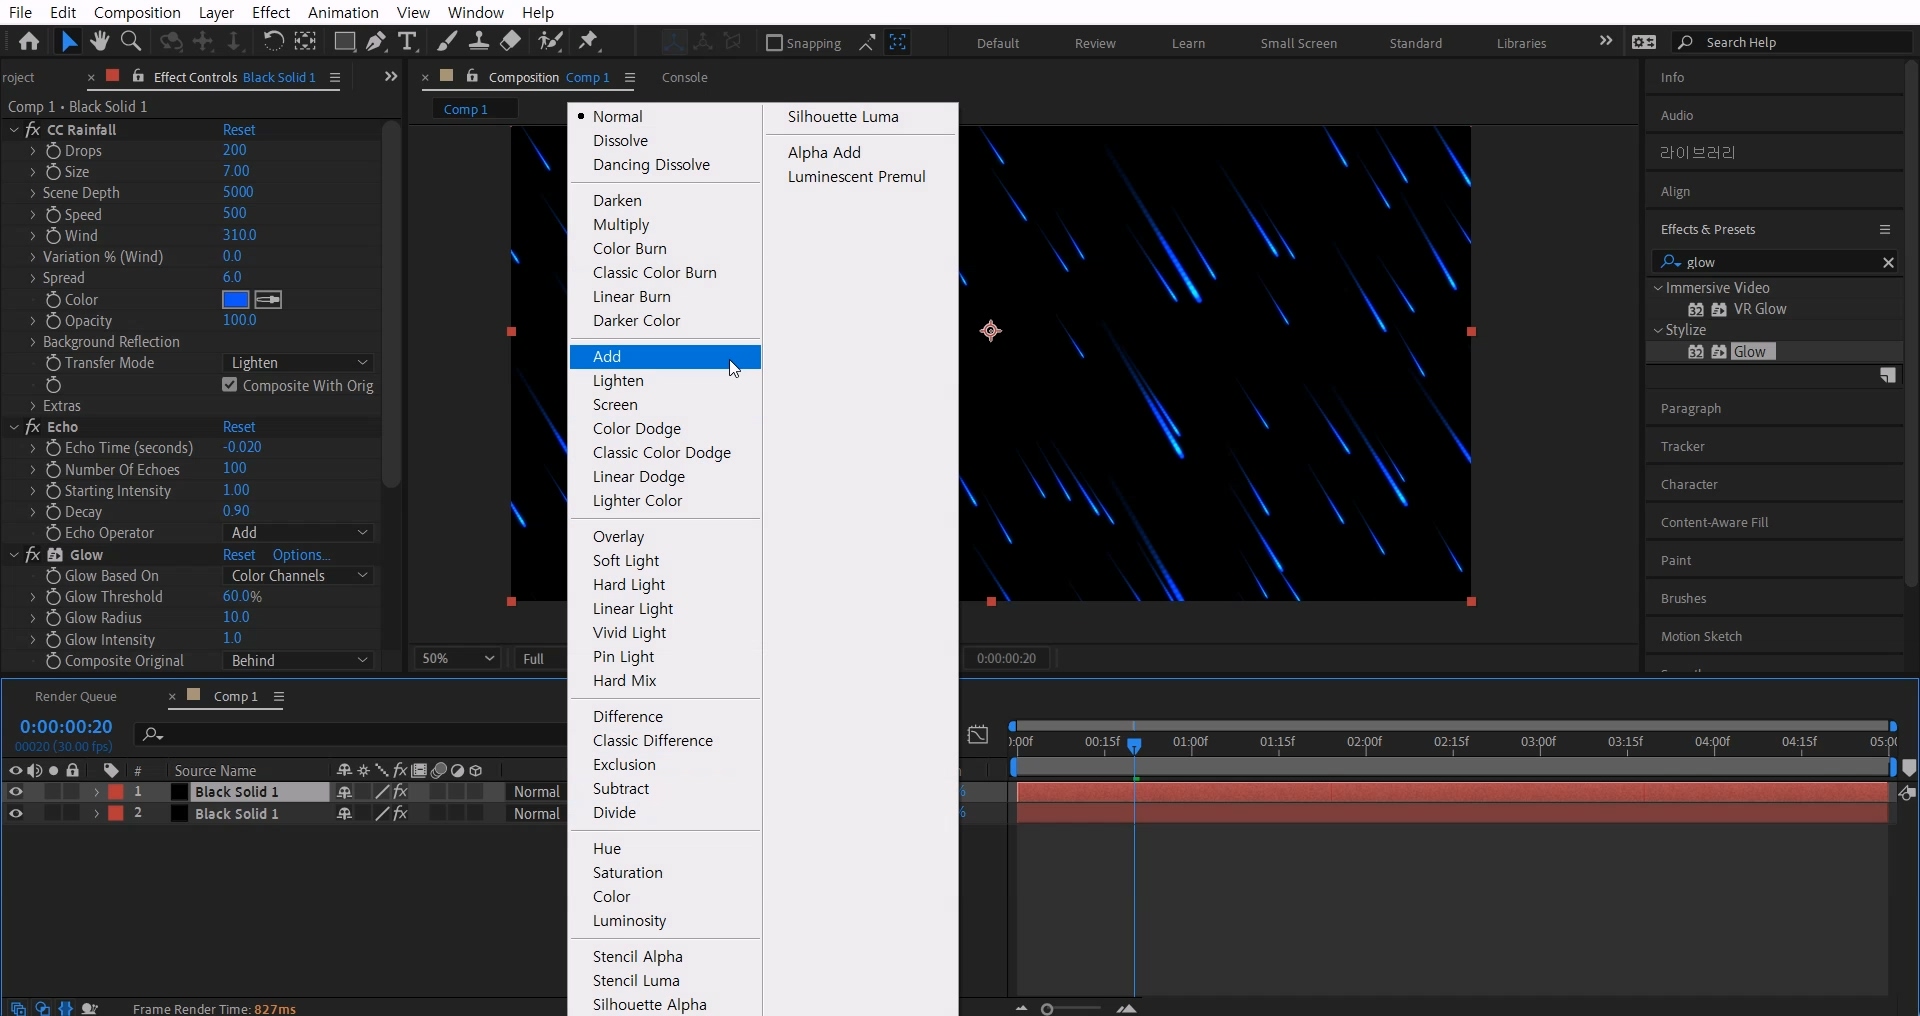The width and height of the screenshot is (1920, 1016).
Task: Select the Clone Stamp tool
Action: click(479, 42)
